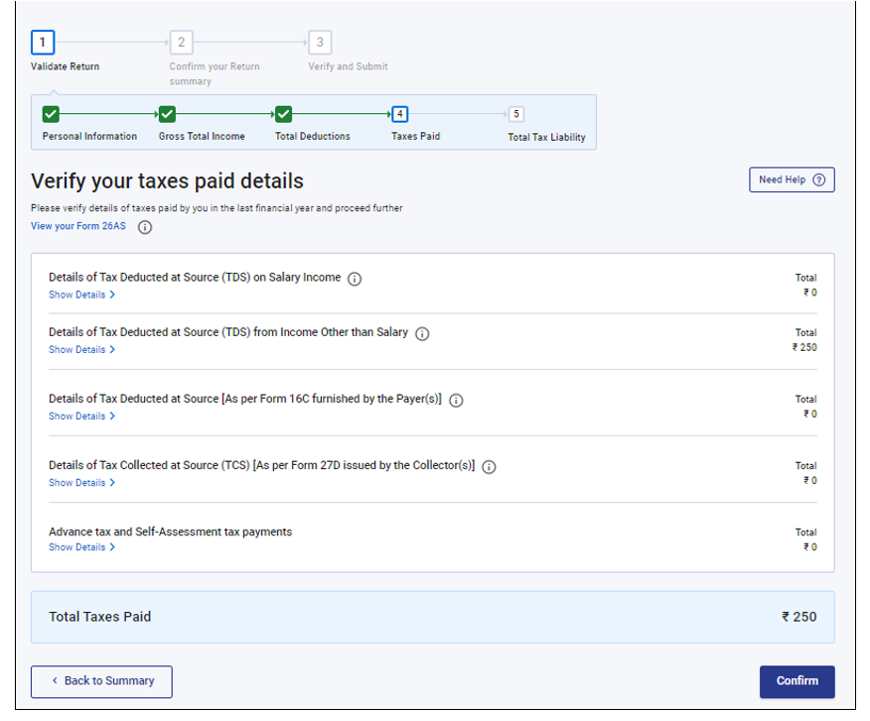This screenshot has height=721, width=870.
Task: Click the green checkmark for Gross Total Income
Action: [x=168, y=114]
